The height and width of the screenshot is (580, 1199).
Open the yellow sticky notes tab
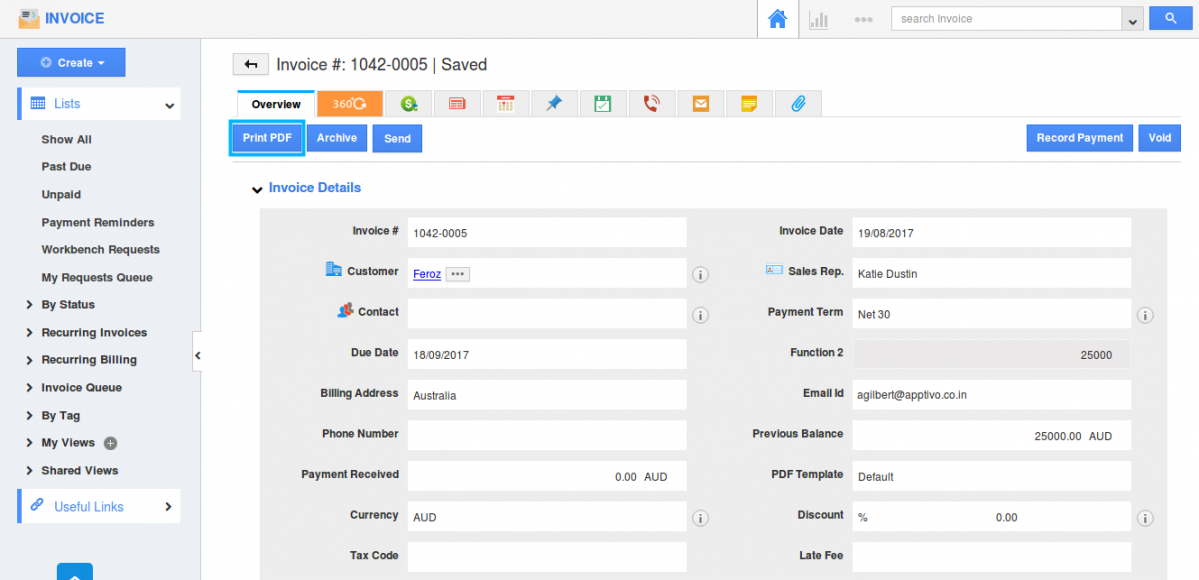(x=749, y=104)
